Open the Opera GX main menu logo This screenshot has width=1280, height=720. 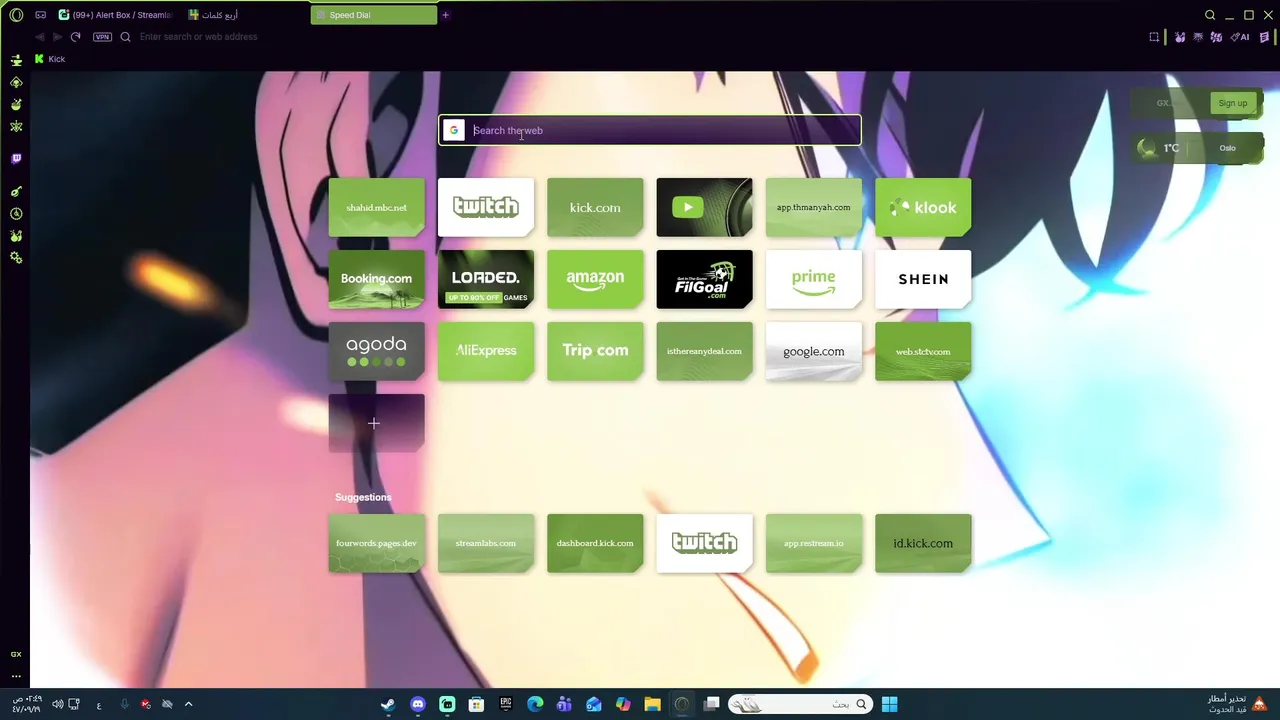click(x=16, y=15)
